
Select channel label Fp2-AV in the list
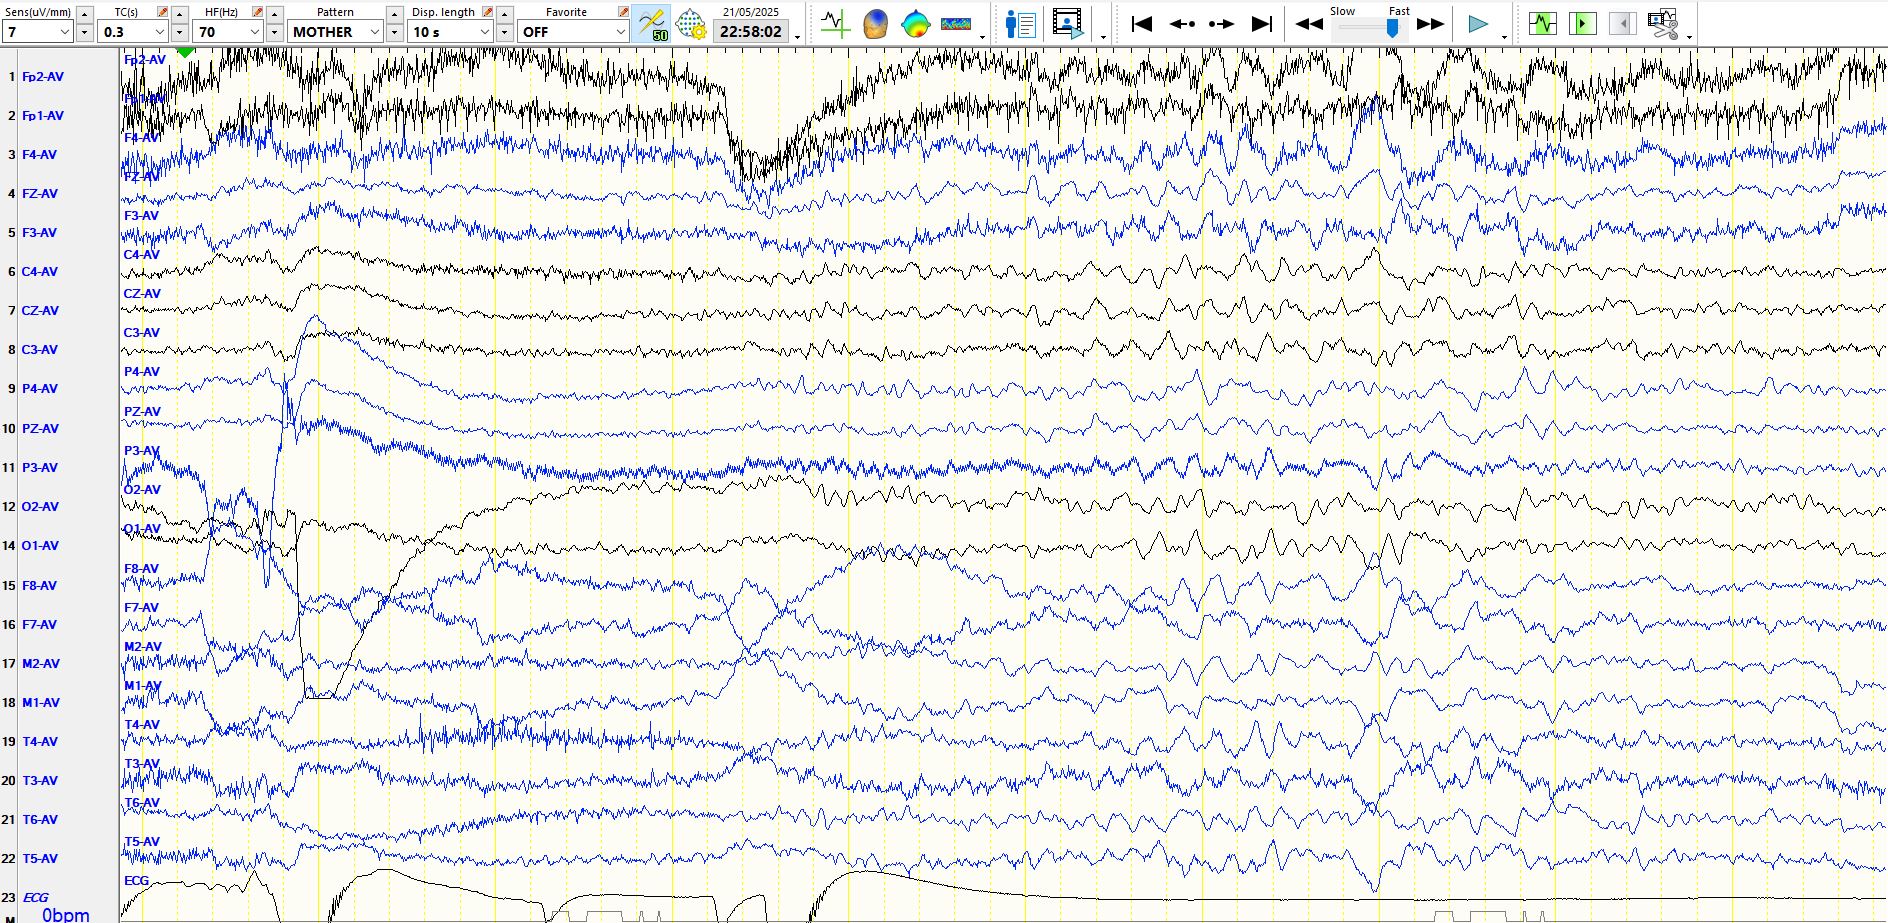(x=43, y=76)
